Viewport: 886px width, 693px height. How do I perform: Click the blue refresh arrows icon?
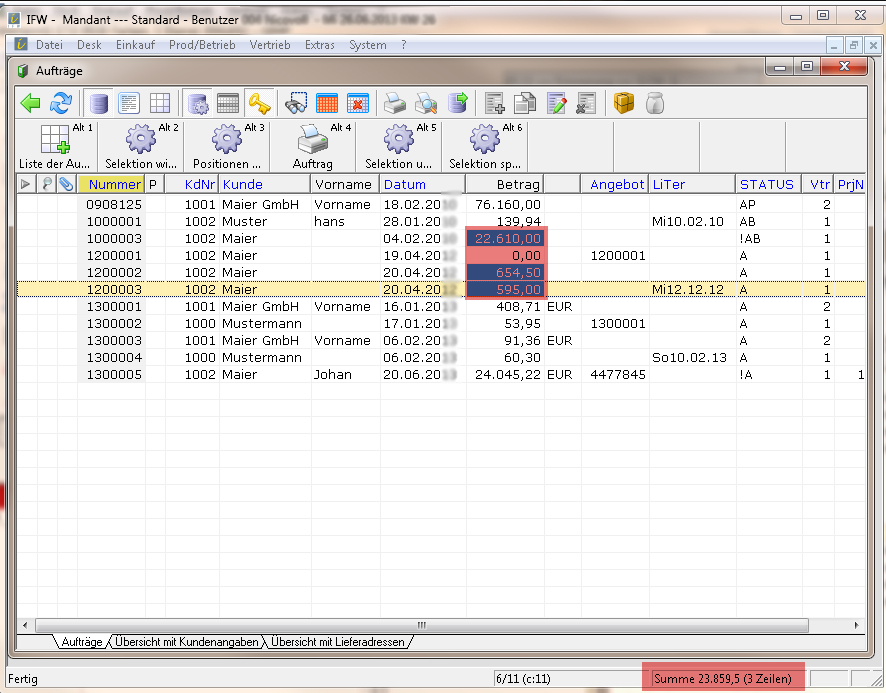(62, 103)
